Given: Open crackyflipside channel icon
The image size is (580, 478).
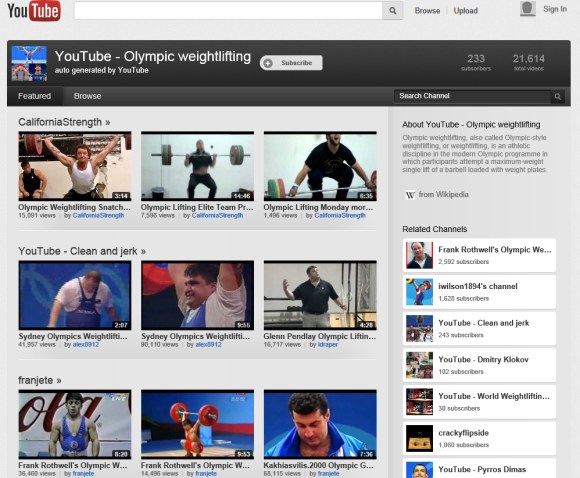Looking at the screenshot, I should (419, 438).
